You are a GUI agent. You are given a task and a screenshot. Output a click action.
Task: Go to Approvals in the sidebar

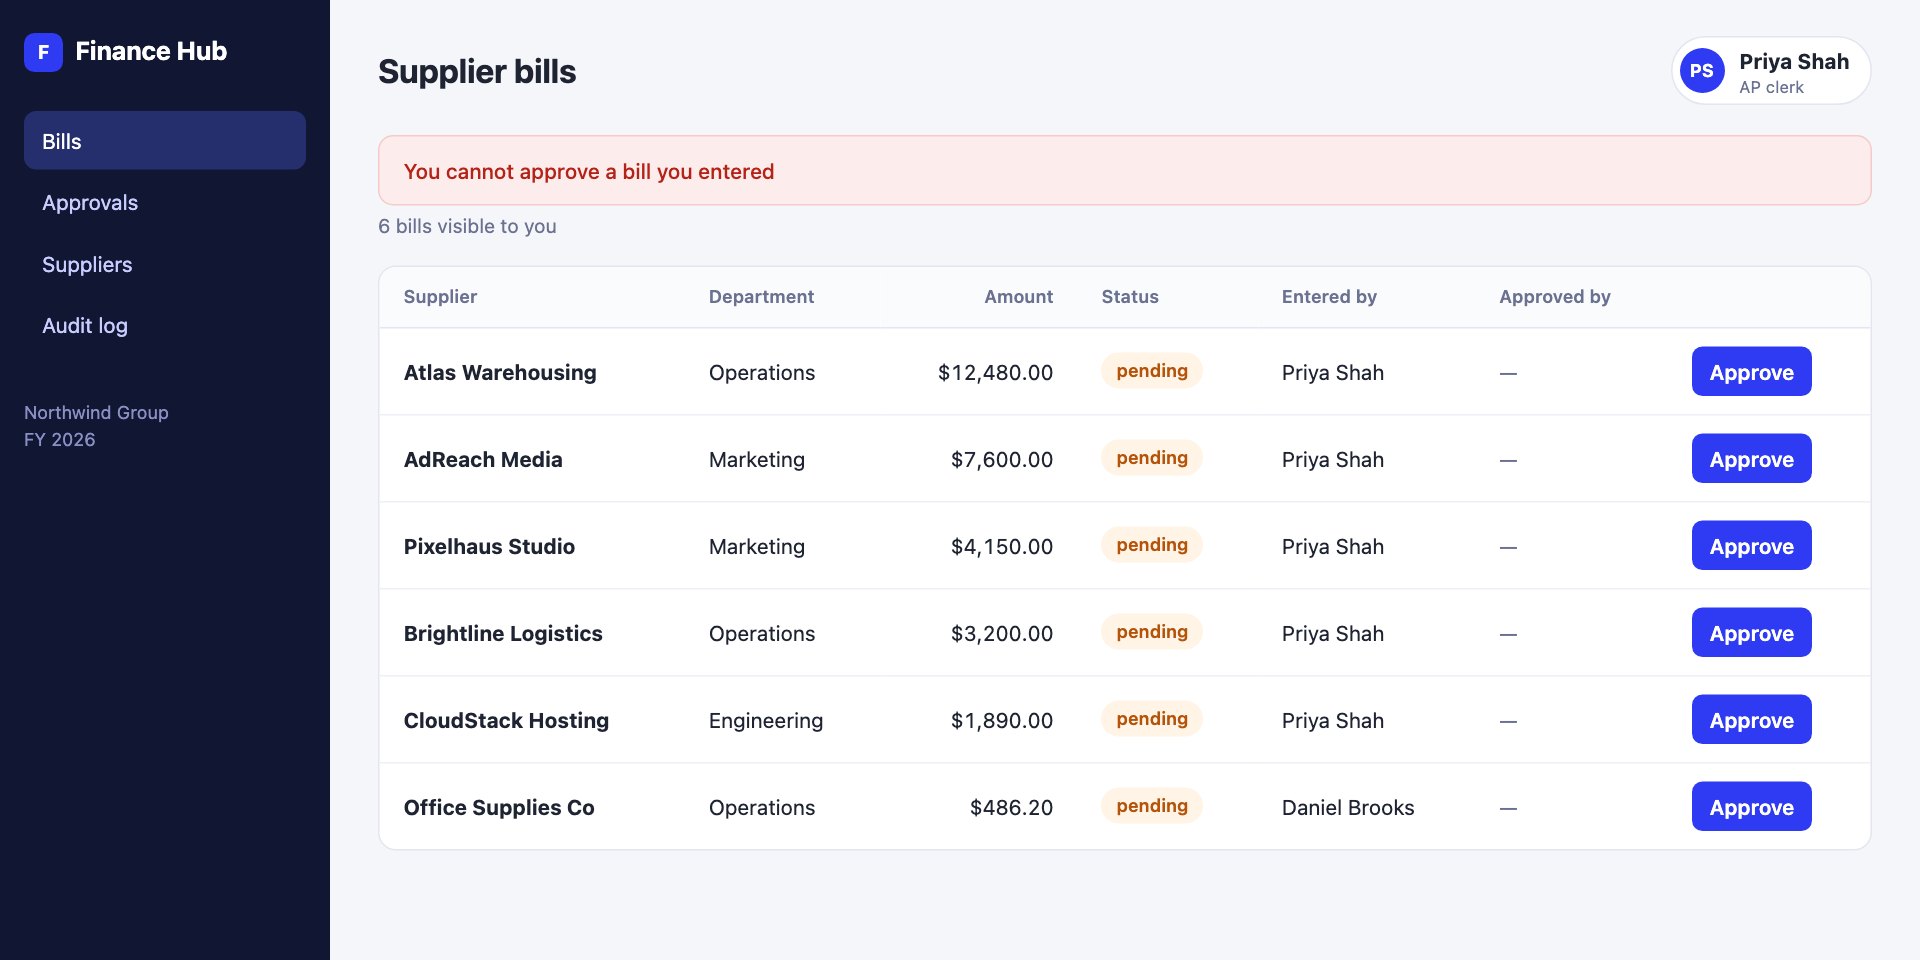(x=165, y=203)
